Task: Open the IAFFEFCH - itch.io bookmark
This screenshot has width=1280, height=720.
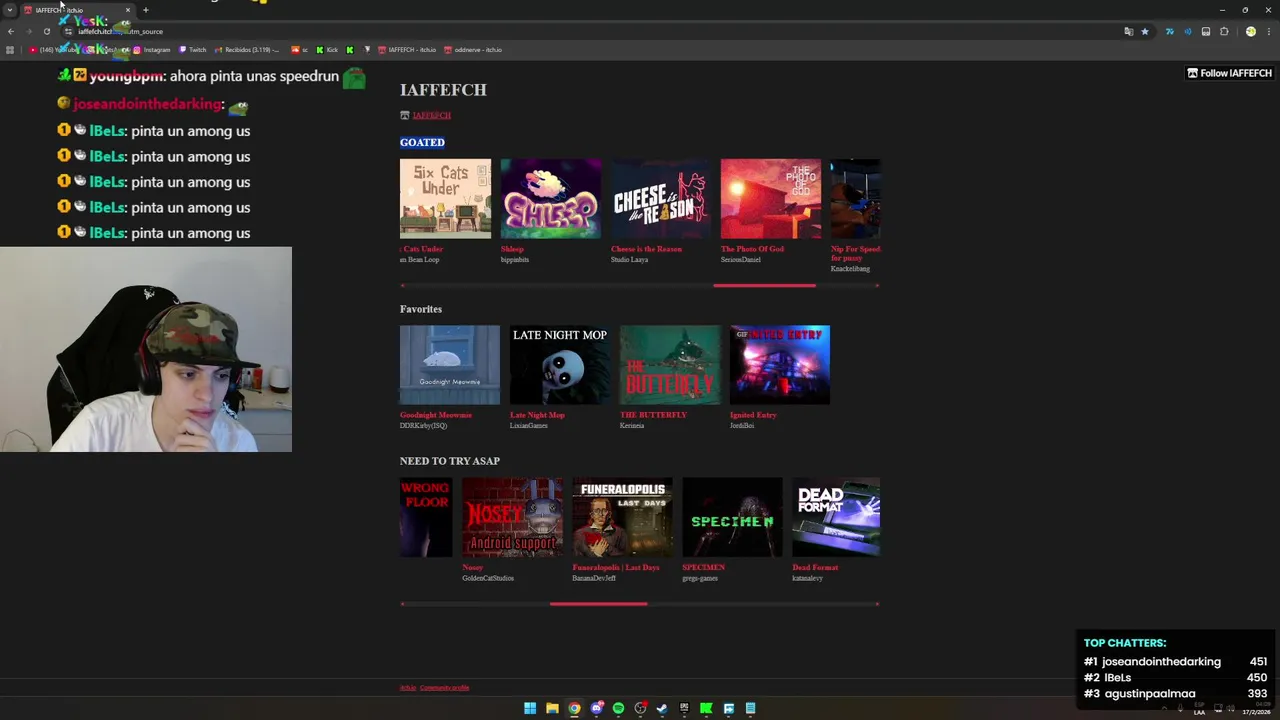Action: click(x=407, y=50)
